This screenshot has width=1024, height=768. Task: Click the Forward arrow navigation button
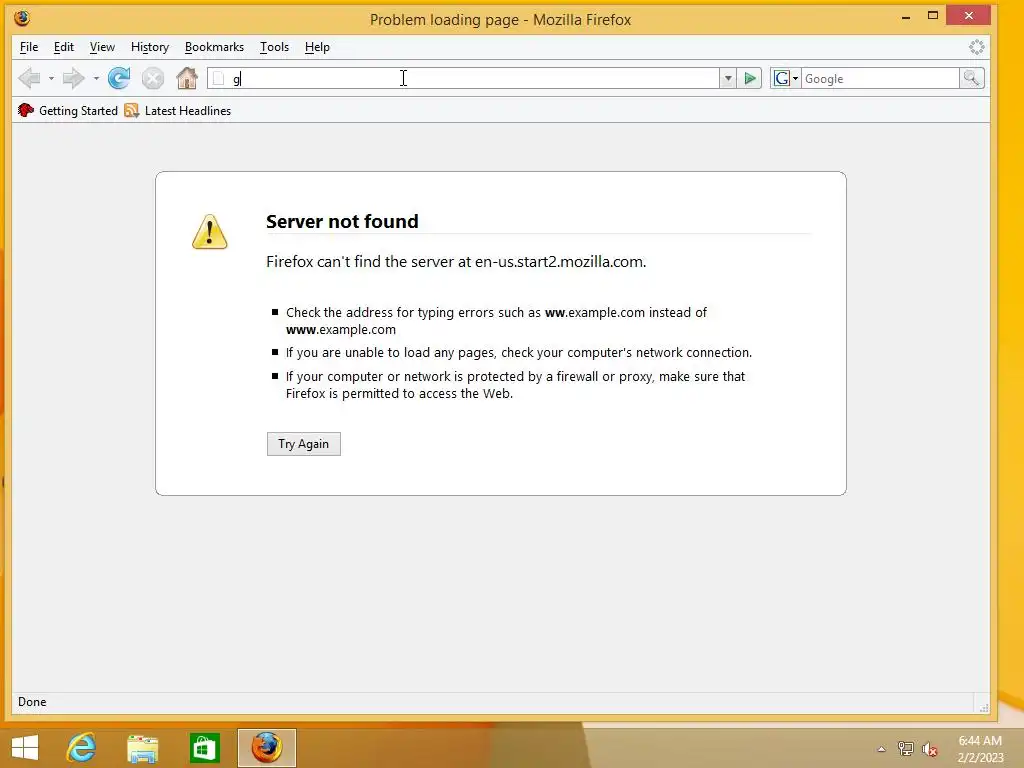[74, 78]
